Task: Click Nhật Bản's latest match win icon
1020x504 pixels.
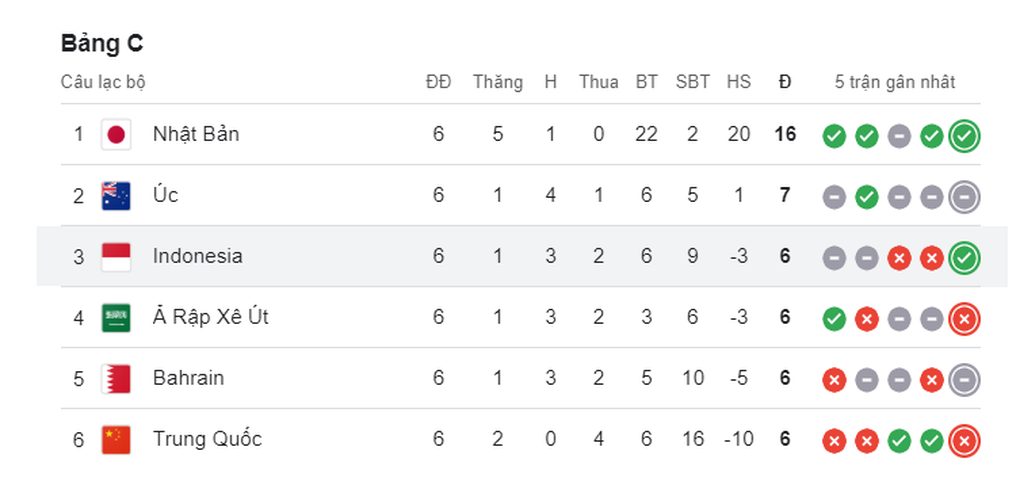Action: pyautogui.click(x=964, y=136)
